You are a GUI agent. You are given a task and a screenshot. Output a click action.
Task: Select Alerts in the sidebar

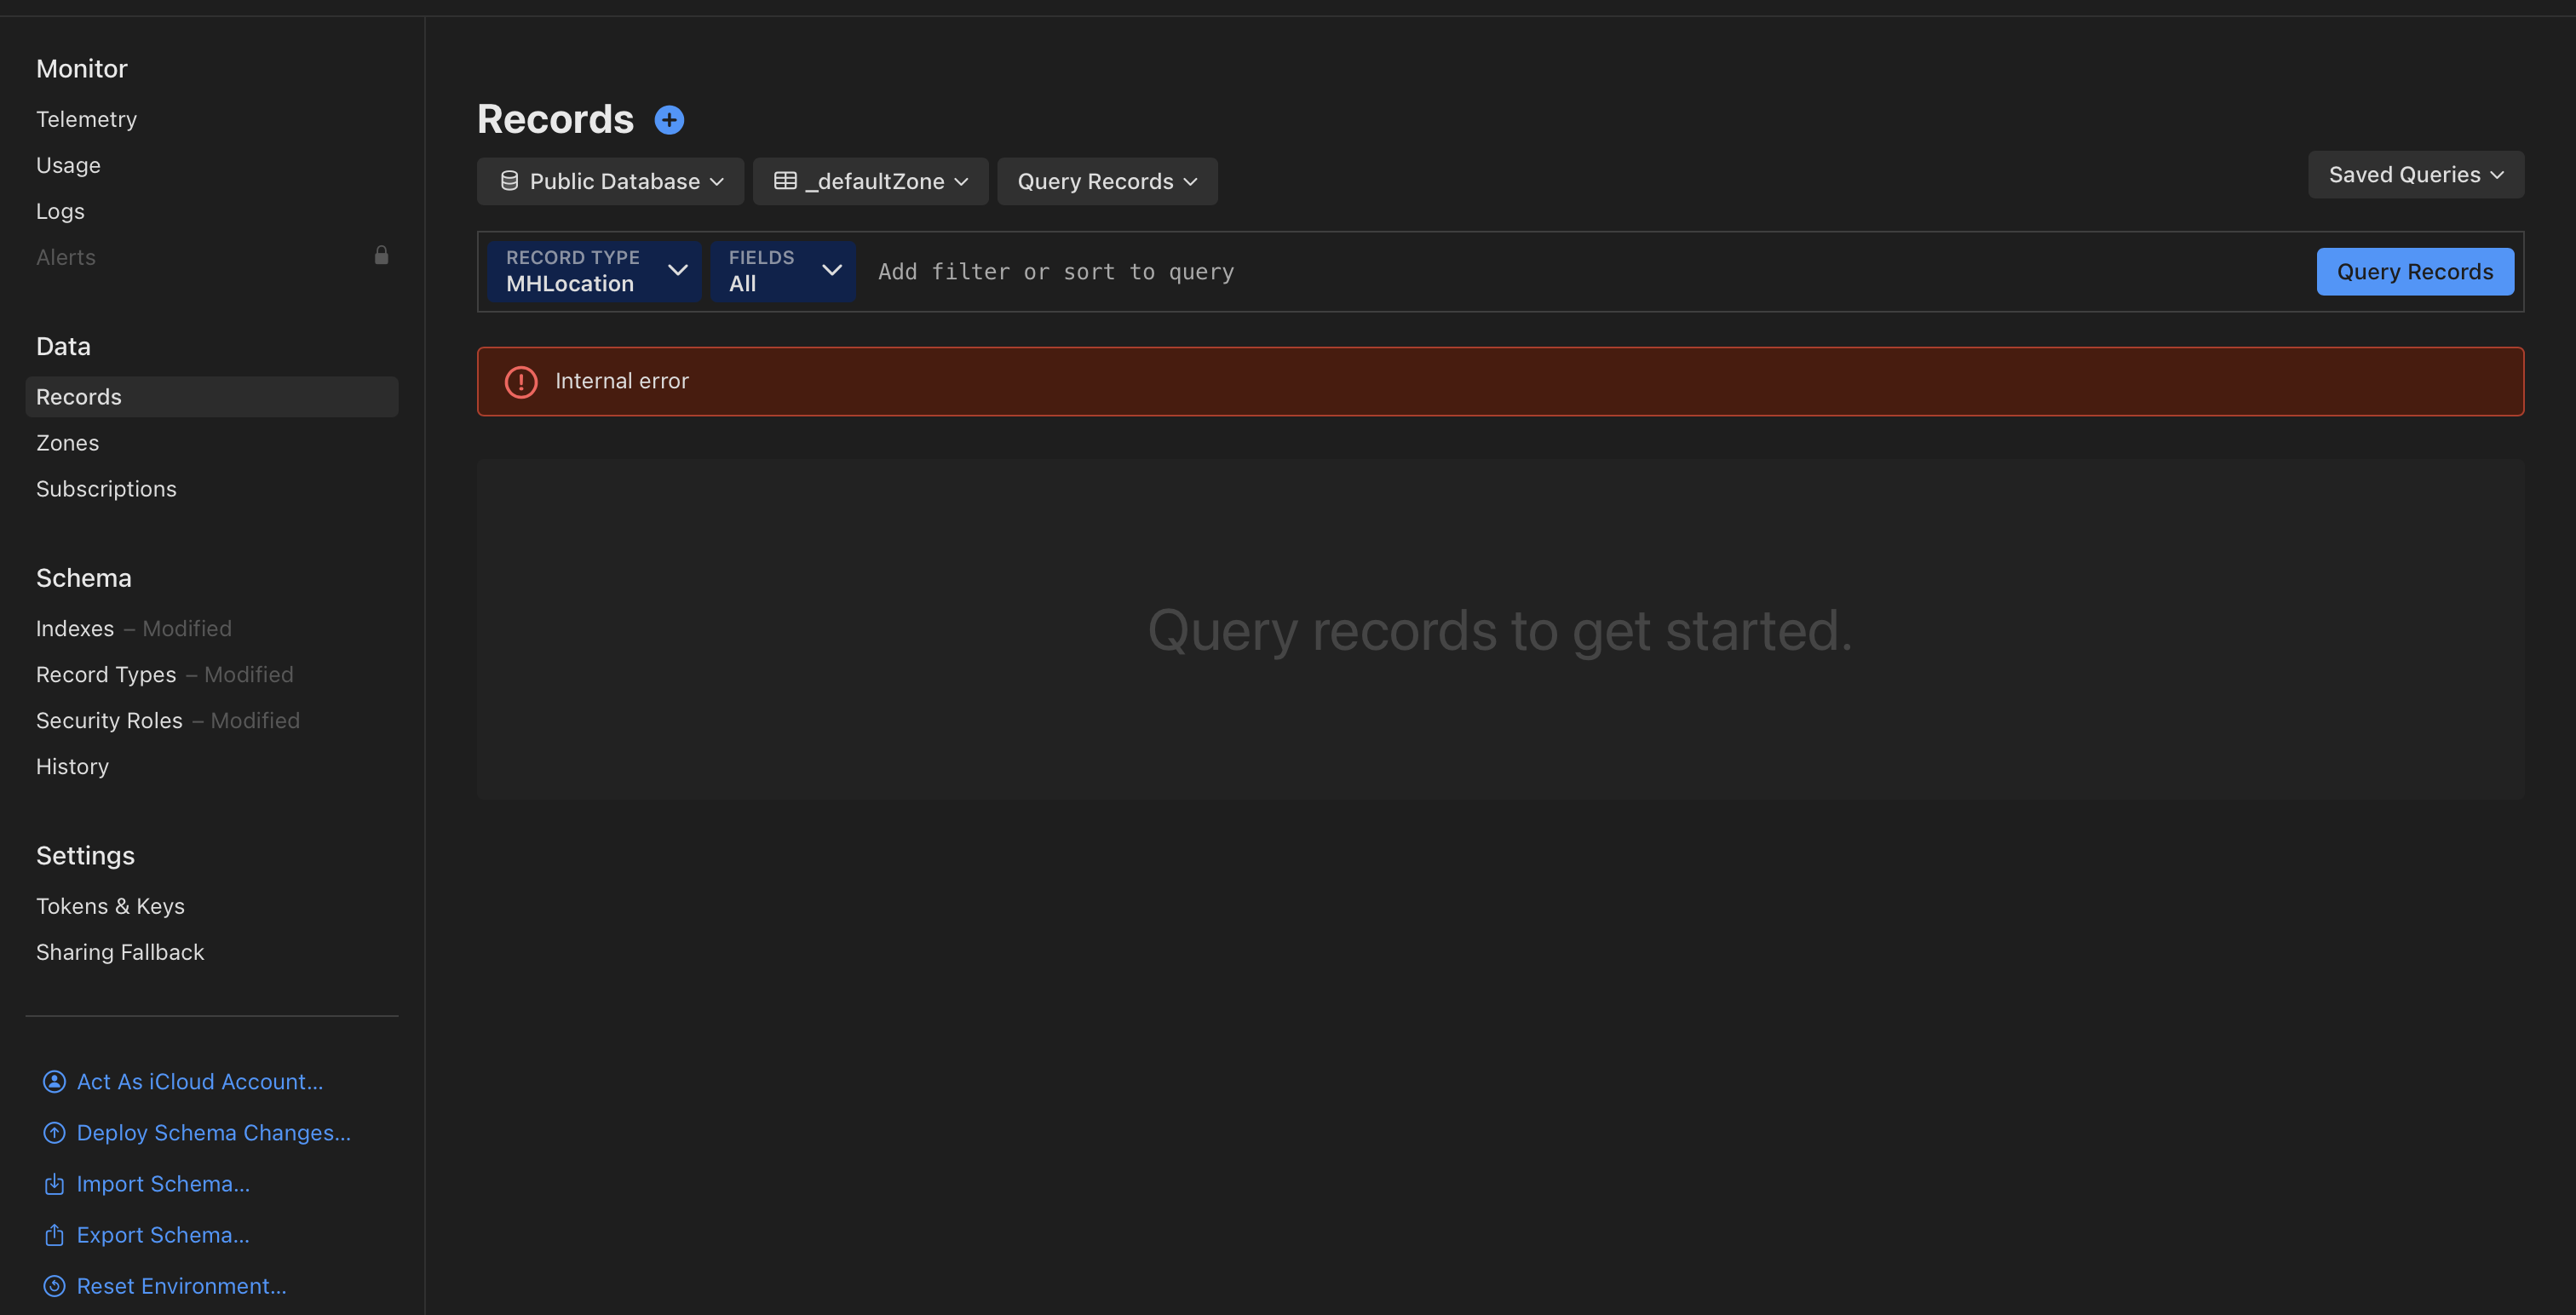point(66,257)
